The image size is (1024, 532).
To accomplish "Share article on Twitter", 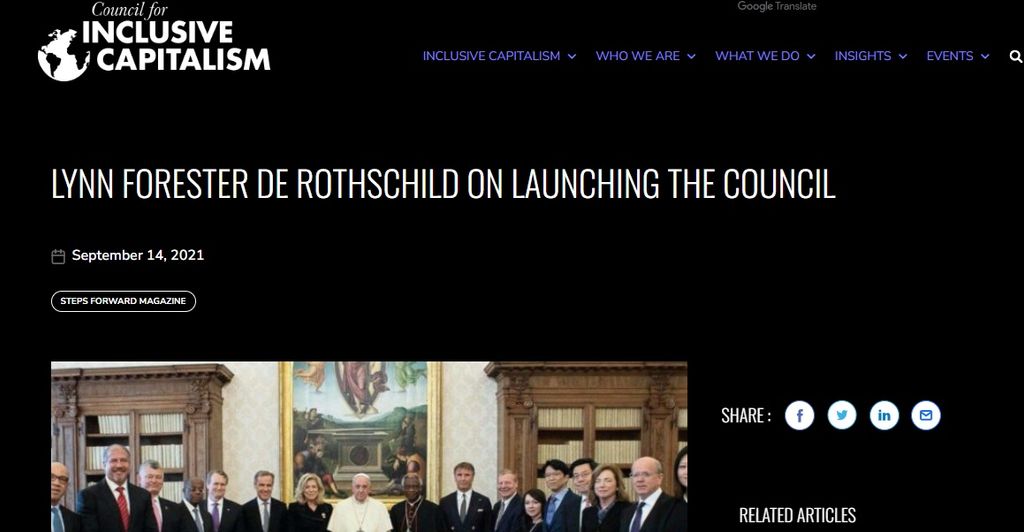I will (x=842, y=415).
